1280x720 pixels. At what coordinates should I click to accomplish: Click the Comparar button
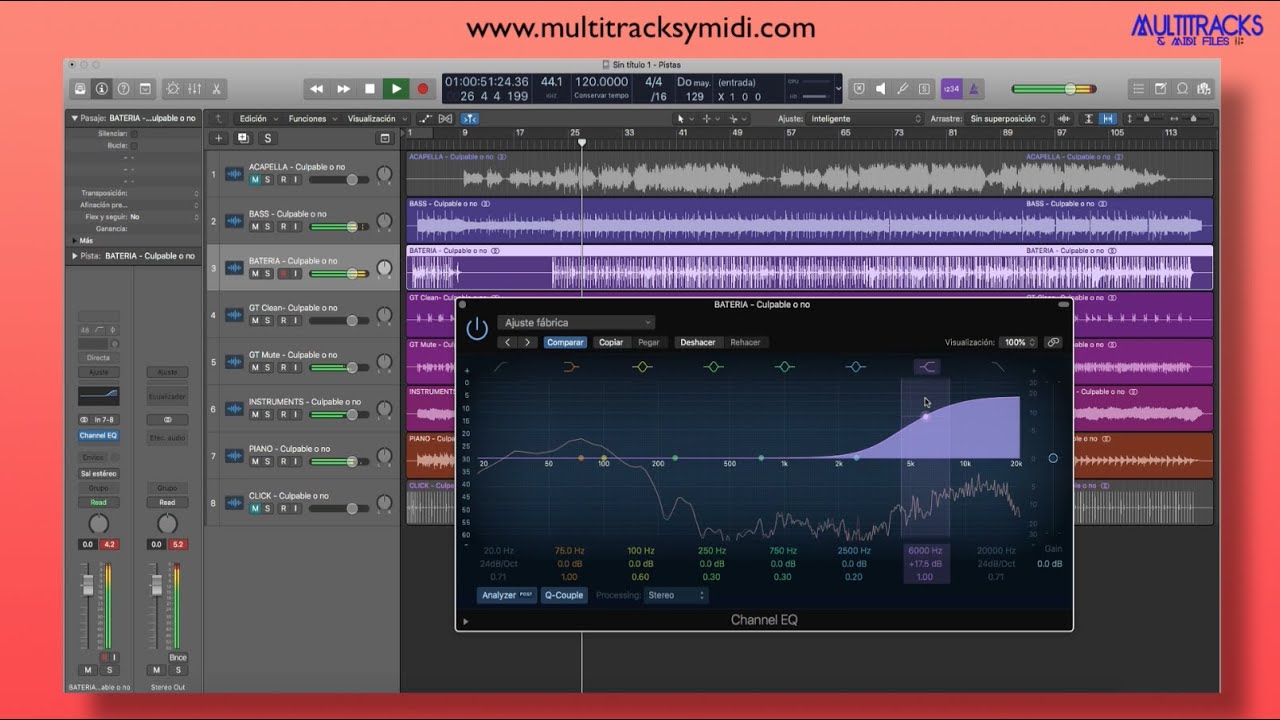point(565,342)
